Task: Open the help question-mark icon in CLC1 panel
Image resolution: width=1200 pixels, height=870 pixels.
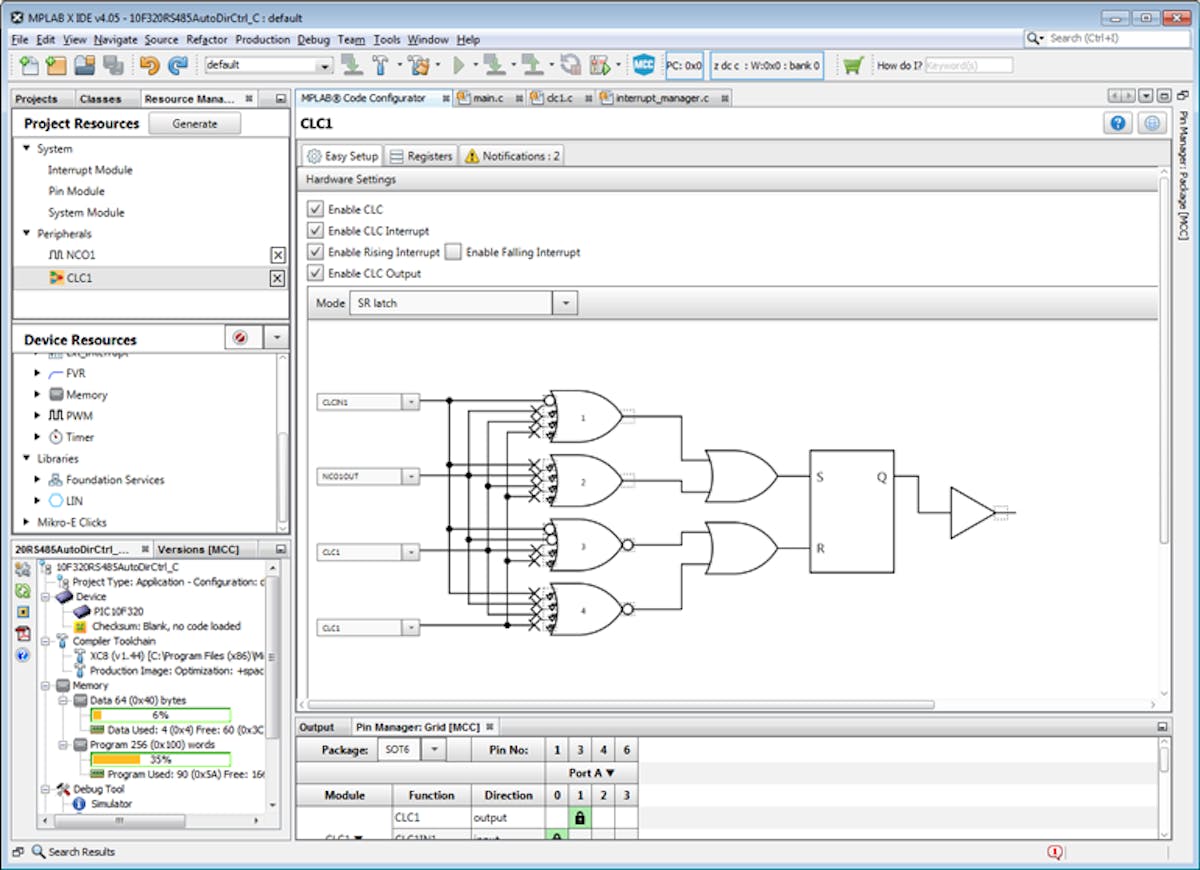Action: 1117,123
